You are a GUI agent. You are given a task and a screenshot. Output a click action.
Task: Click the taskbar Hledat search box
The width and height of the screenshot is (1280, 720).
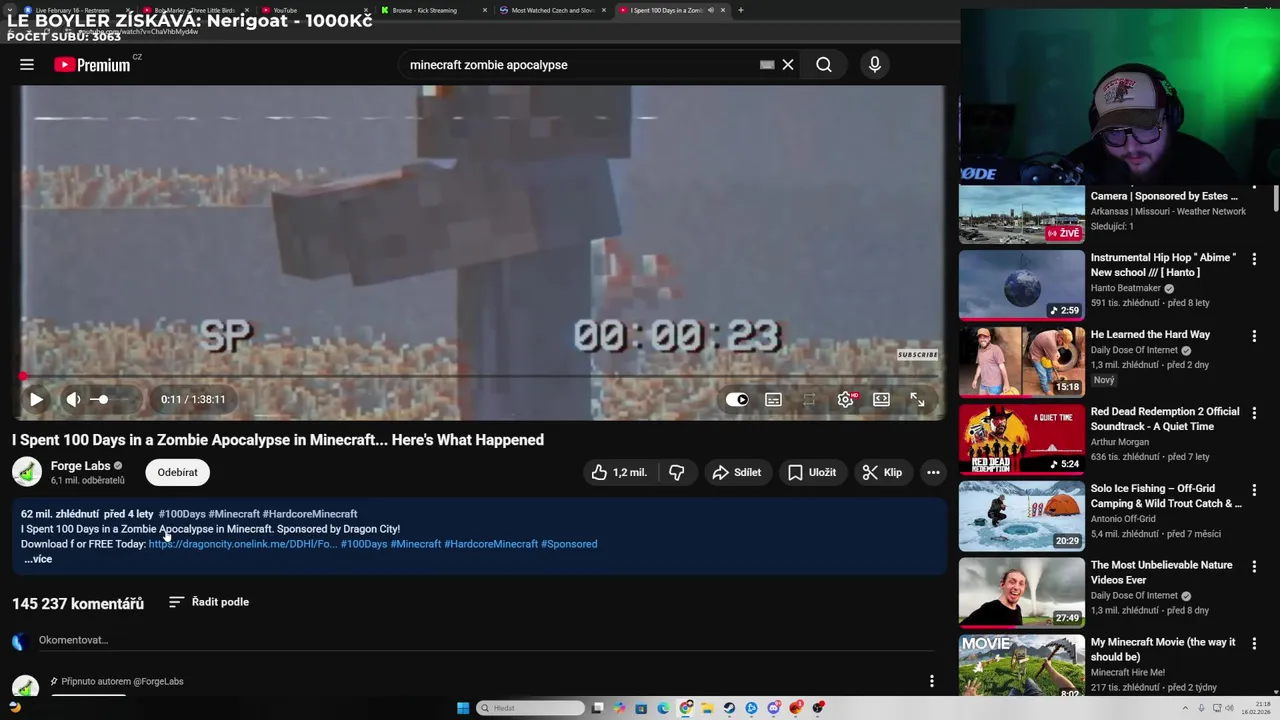point(531,708)
